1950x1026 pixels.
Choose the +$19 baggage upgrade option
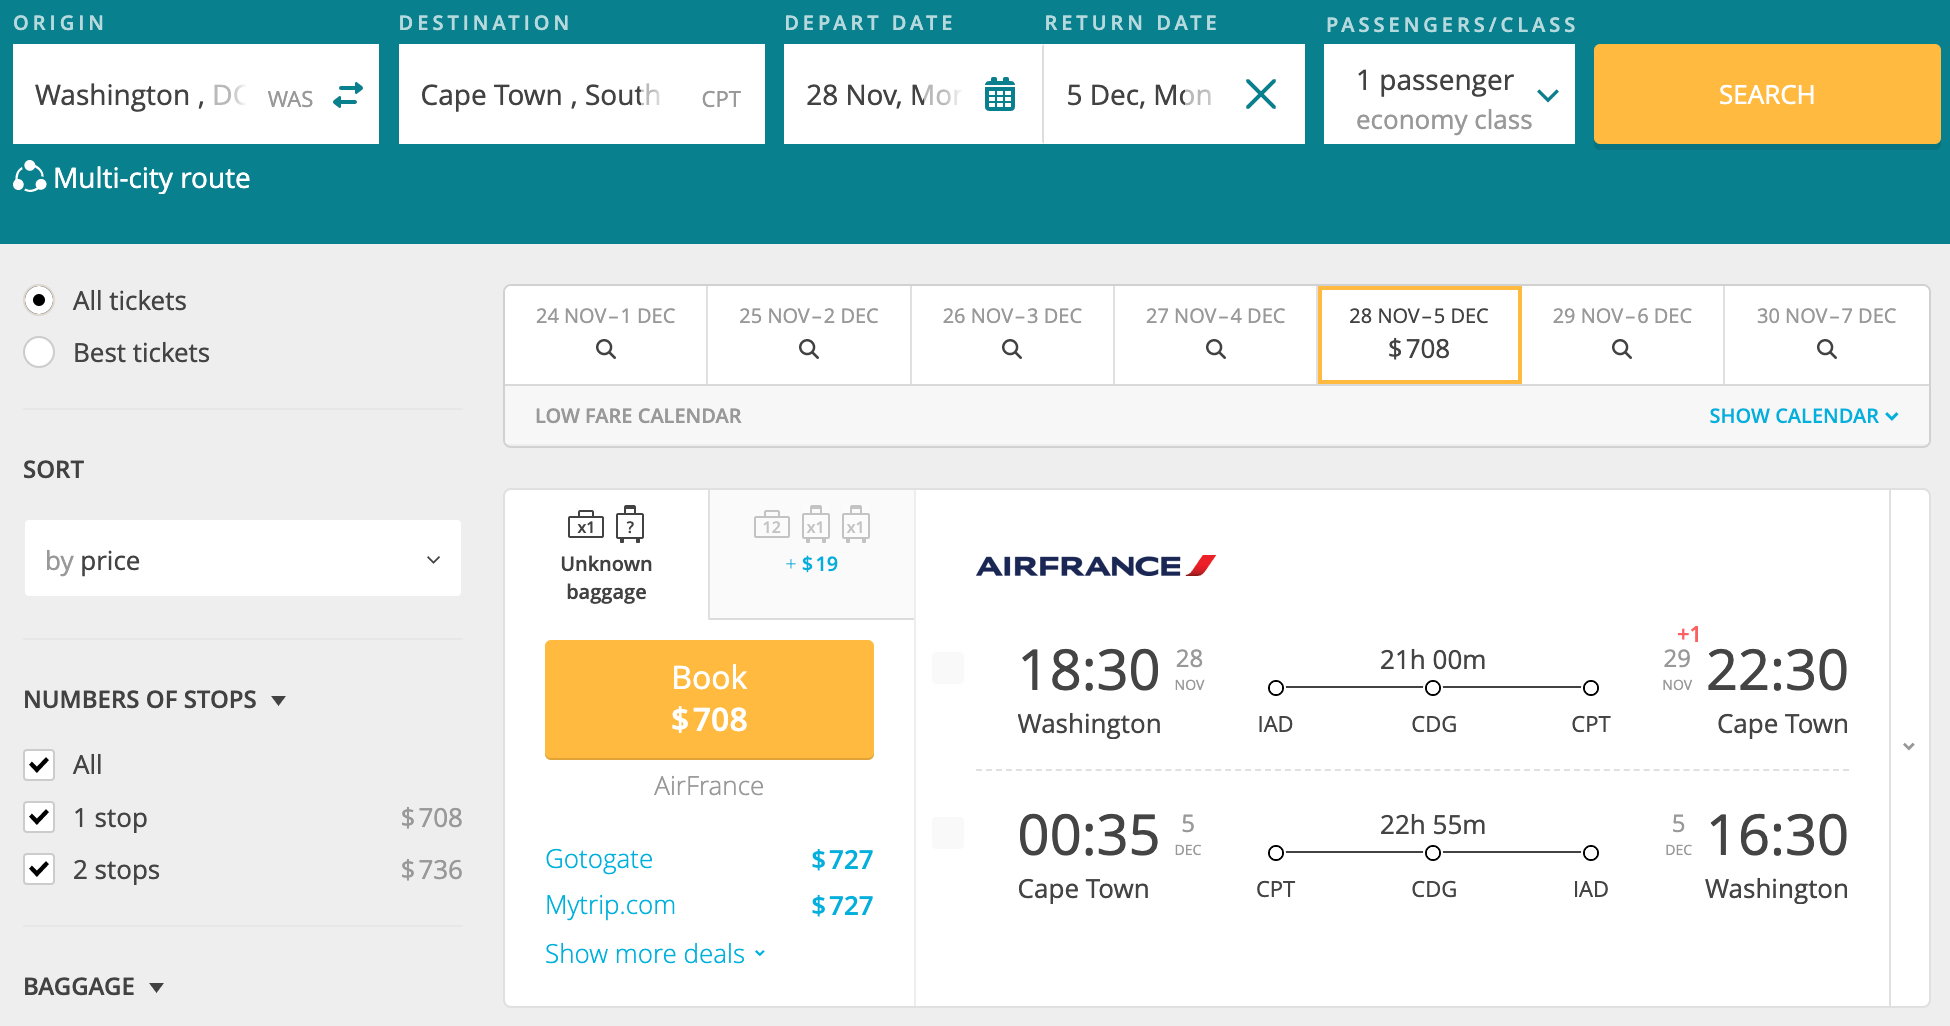point(812,542)
